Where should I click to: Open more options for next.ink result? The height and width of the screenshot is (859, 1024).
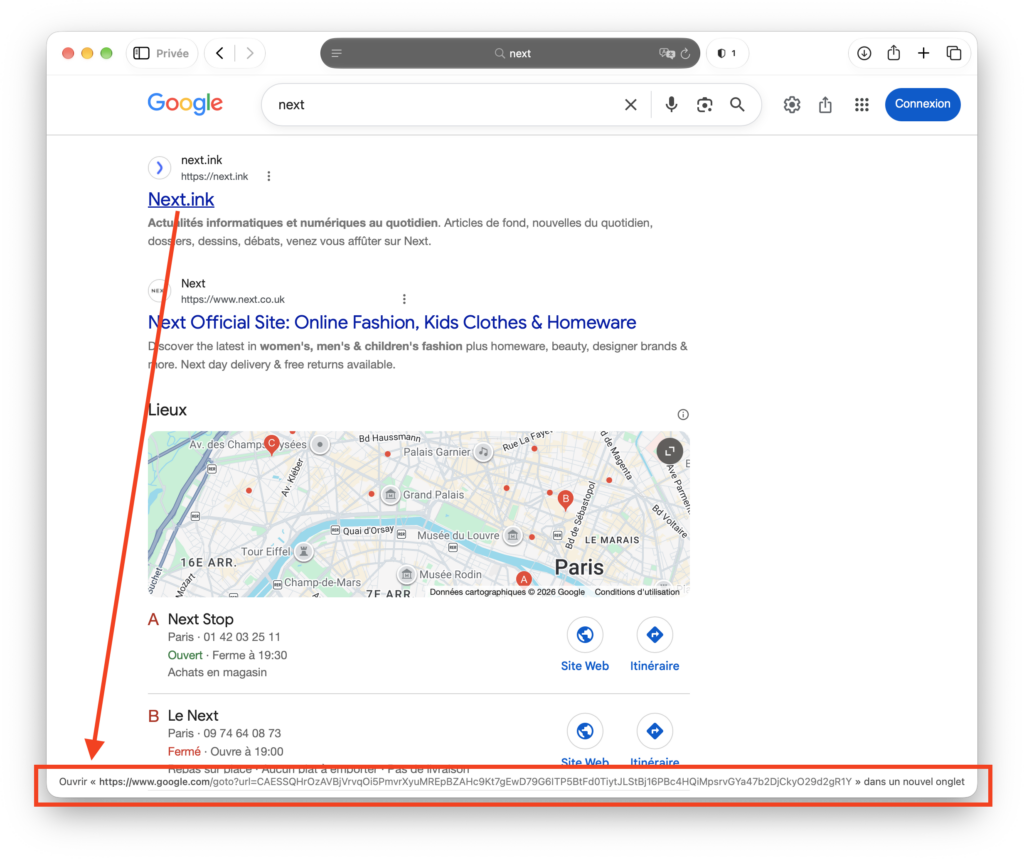click(x=268, y=176)
